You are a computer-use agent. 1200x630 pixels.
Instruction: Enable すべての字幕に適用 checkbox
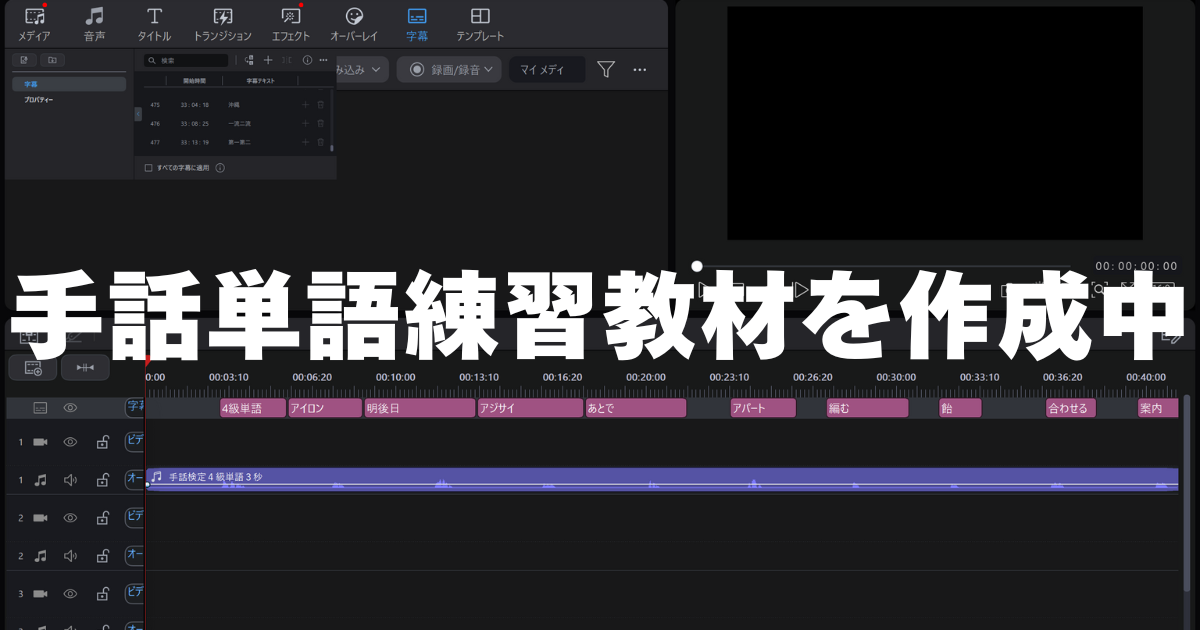coord(149,168)
